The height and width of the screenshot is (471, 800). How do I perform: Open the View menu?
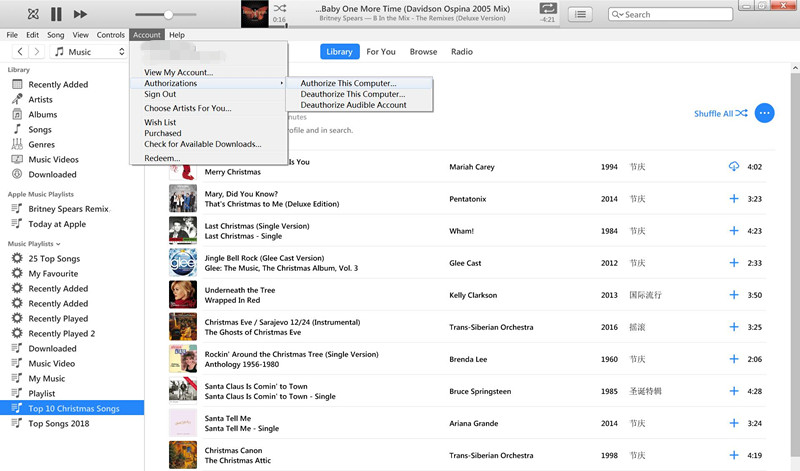pos(80,35)
